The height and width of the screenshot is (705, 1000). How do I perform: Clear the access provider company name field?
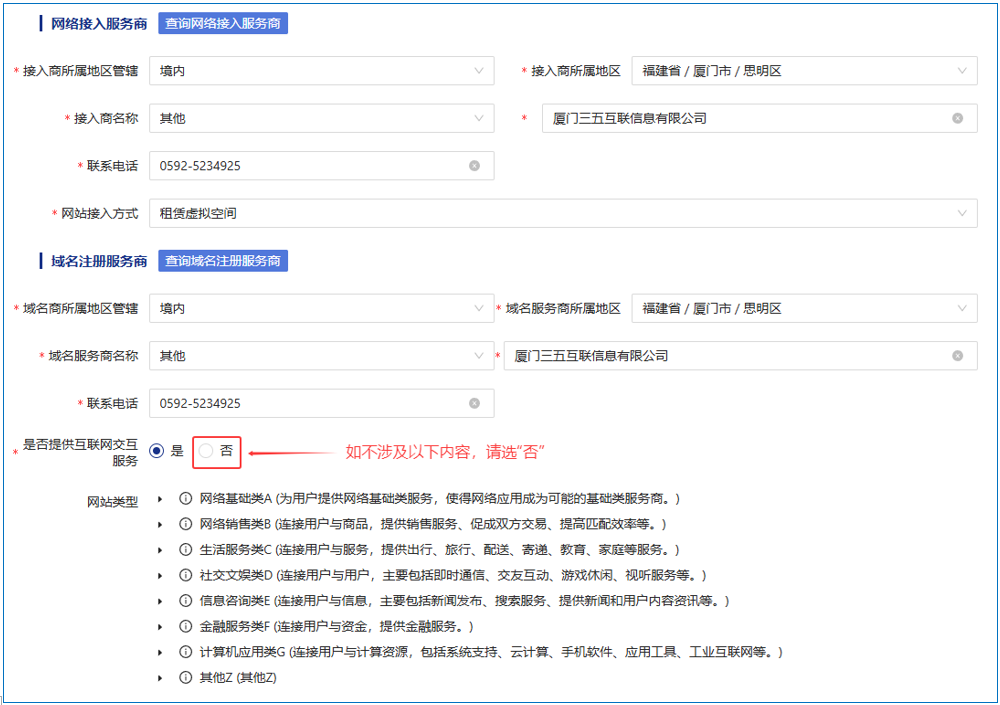click(x=957, y=118)
